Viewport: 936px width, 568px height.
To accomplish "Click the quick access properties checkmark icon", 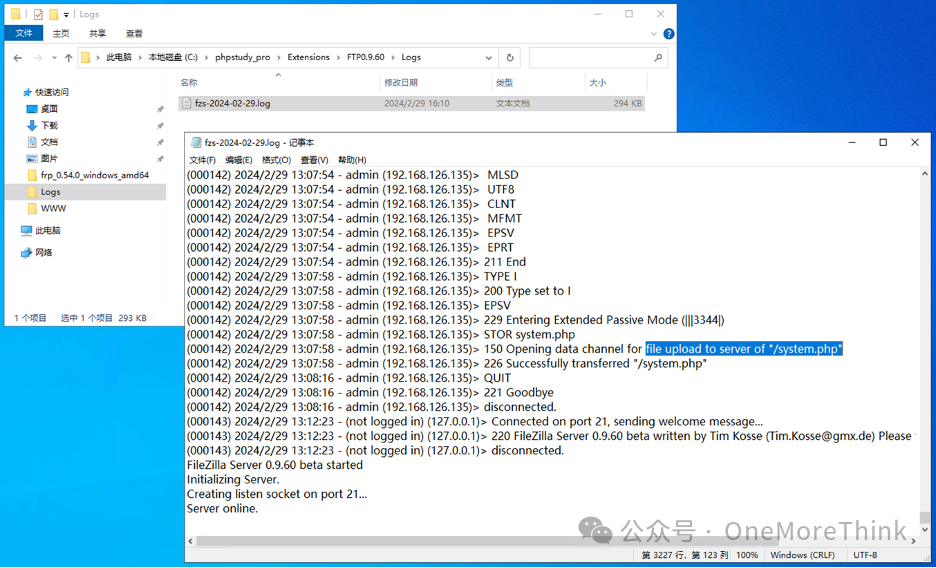I will pyautogui.click(x=38, y=14).
